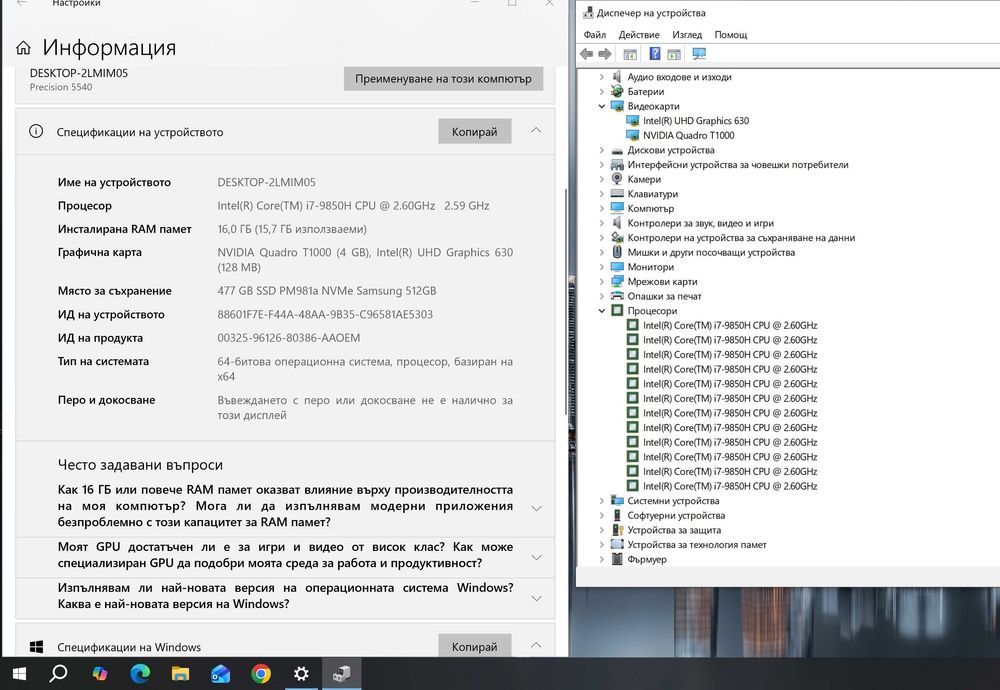Image resolution: width=1000 pixels, height=690 pixels.
Task: Click the Settings back arrow
Action: pos(22,3)
